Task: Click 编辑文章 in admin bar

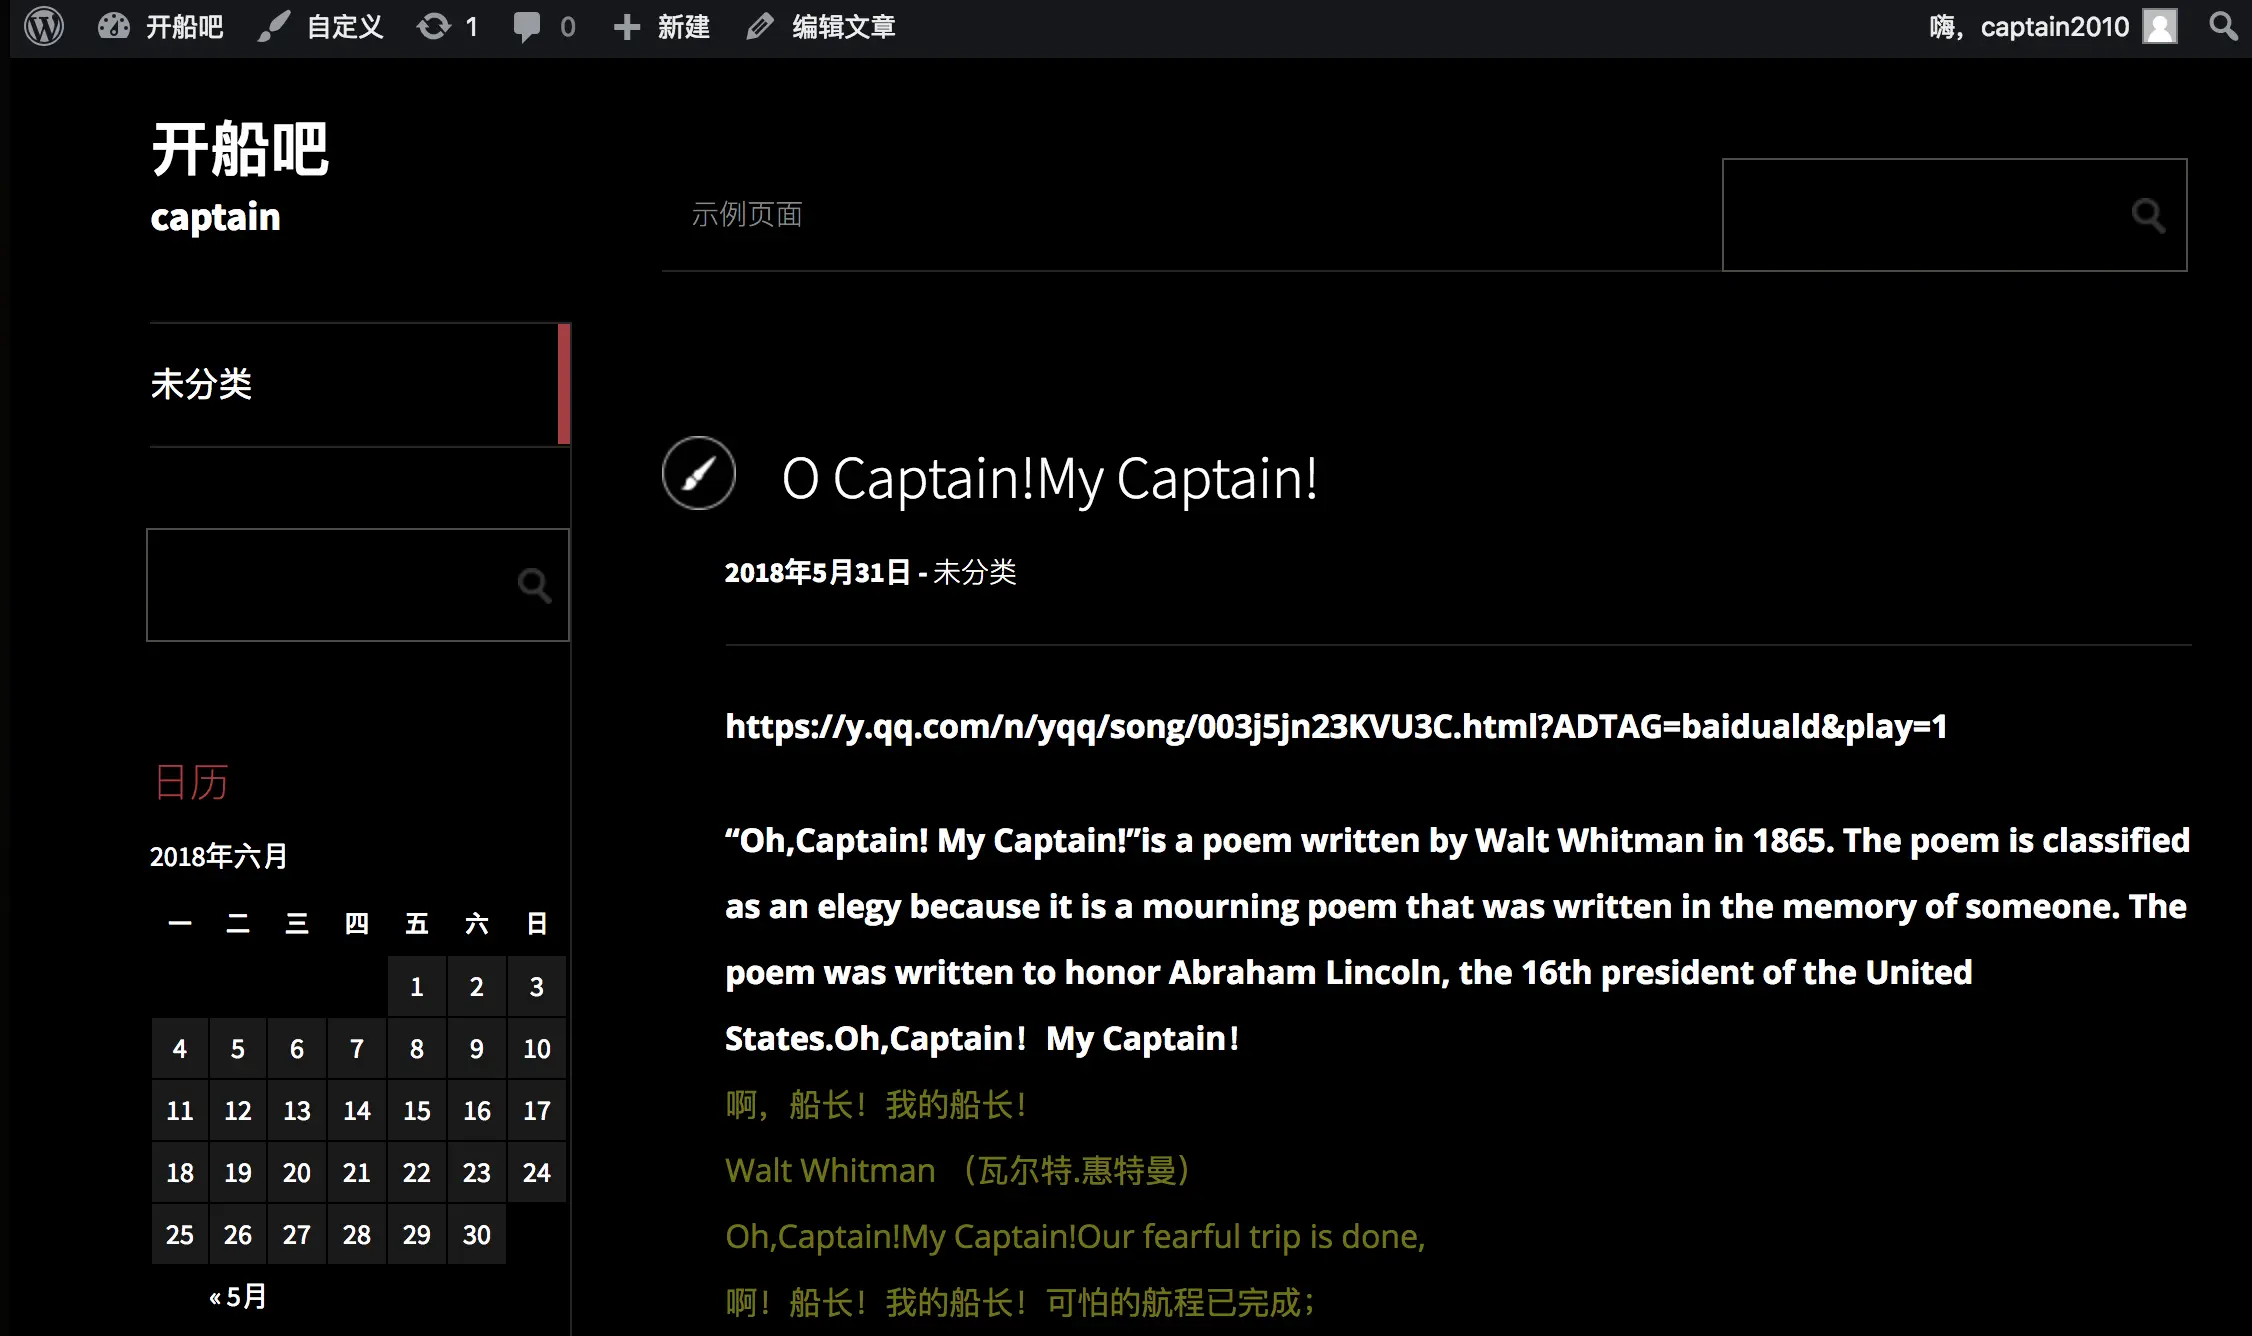Action: pos(822,26)
